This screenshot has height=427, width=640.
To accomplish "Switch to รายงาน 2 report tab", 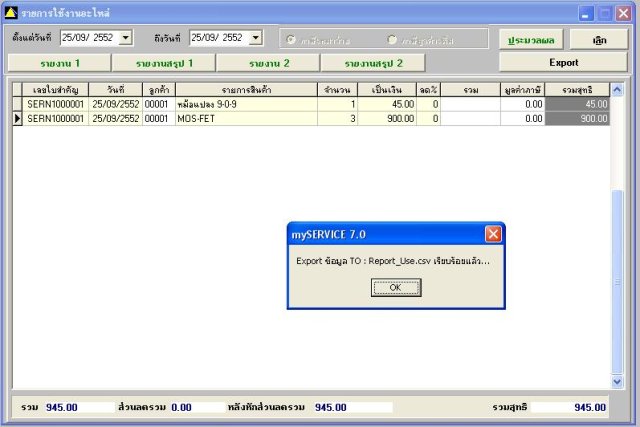I will pos(269,63).
